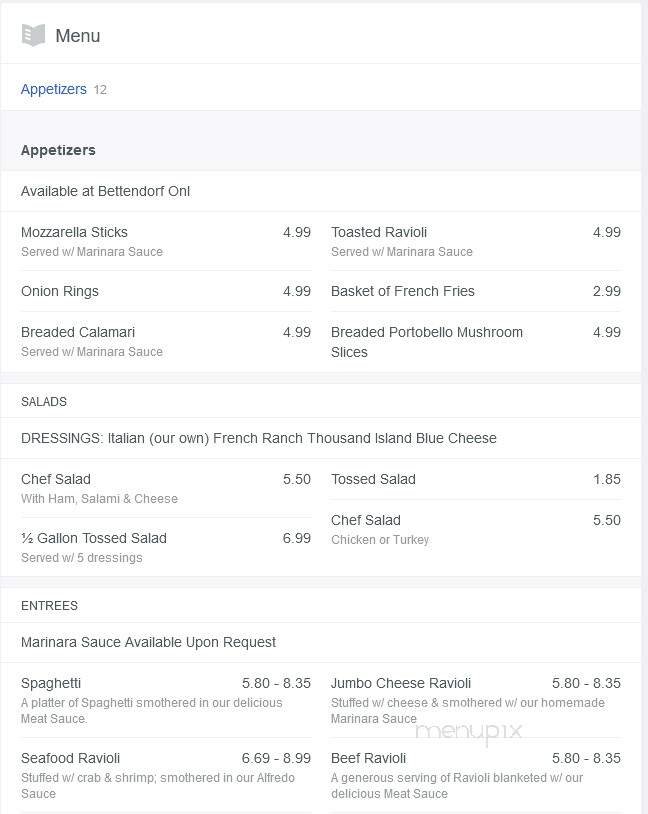This screenshot has width=648, height=814.
Task: Click the Chef Salad with Ham entry
Action: click(x=55, y=479)
